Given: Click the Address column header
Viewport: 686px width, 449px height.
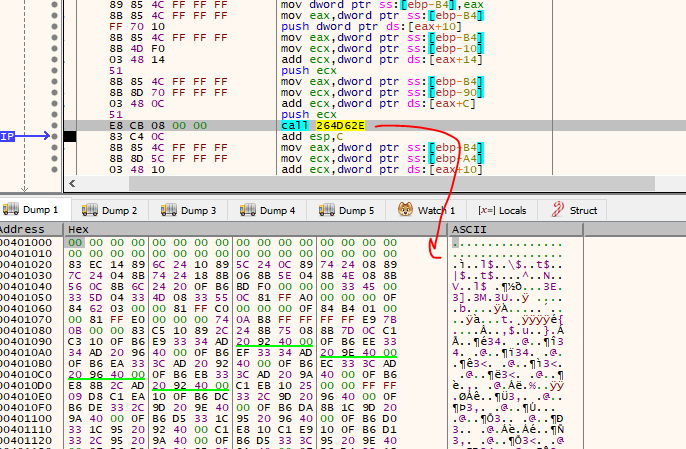Looking at the screenshot, I should 31,229.
